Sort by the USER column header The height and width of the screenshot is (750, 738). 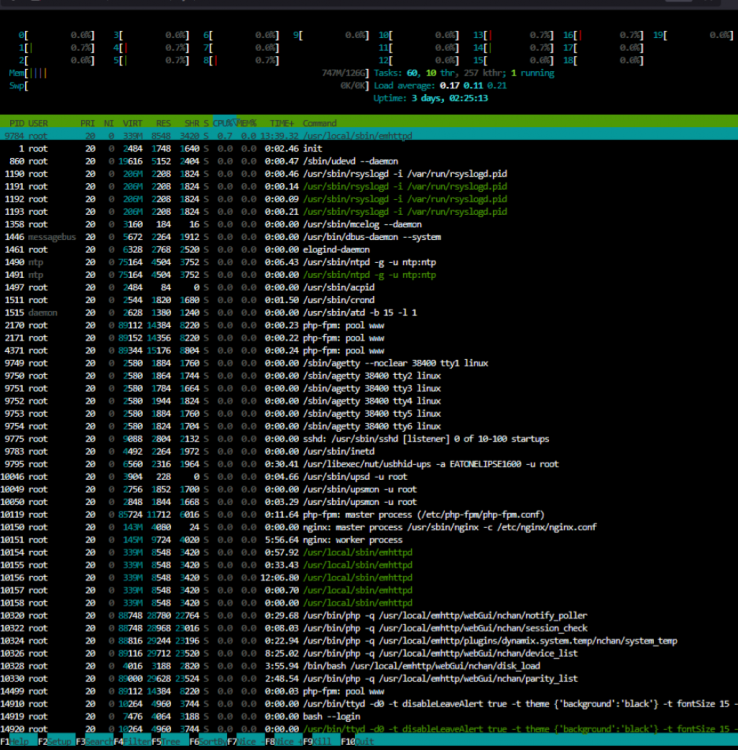38,123
